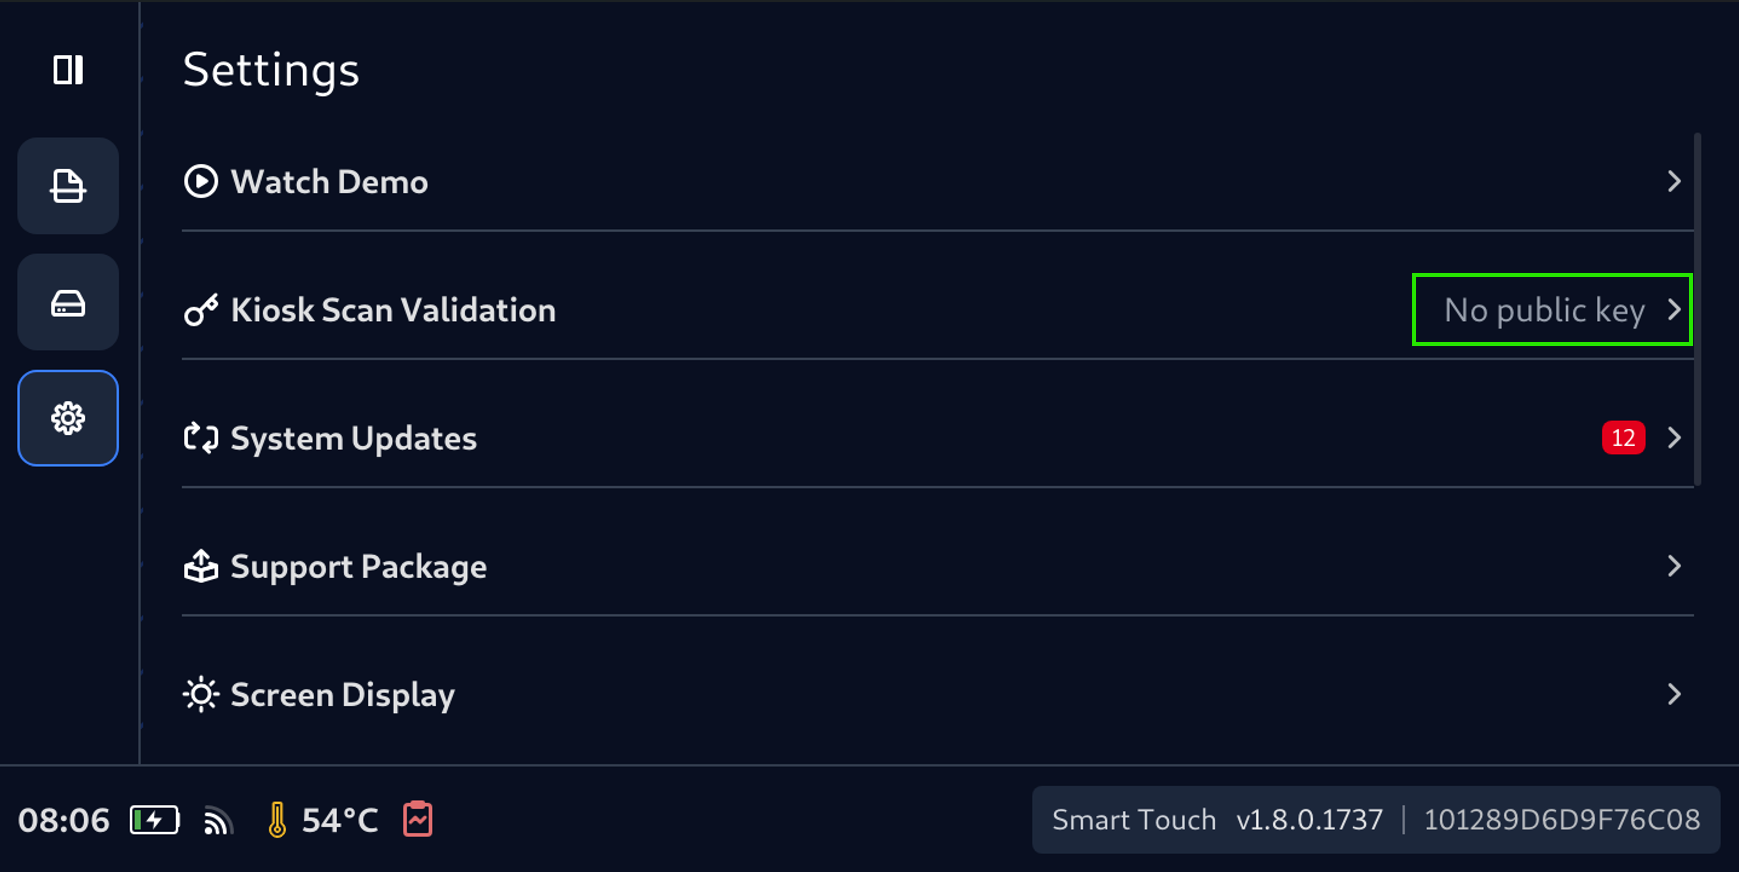Open the storage drive sidebar tab

(x=68, y=302)
